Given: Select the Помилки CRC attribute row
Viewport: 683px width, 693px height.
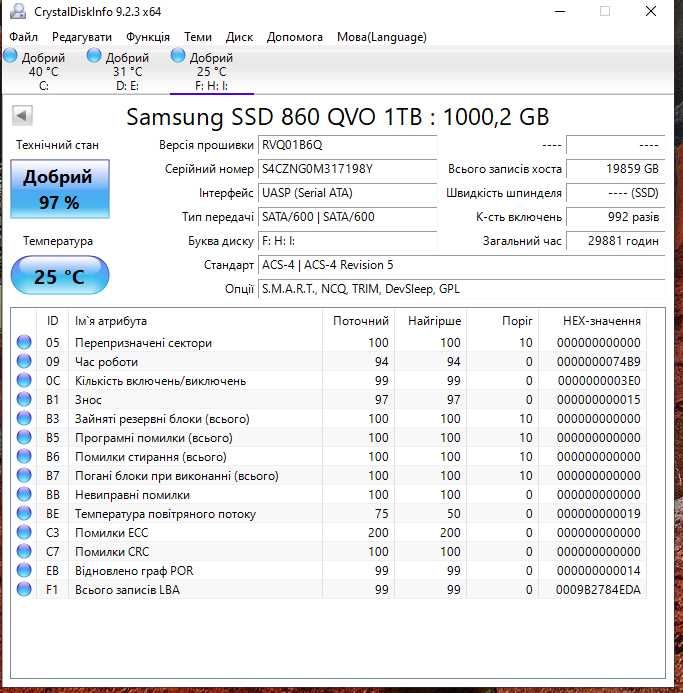Looking at the screenshot, I should (329, 552).
